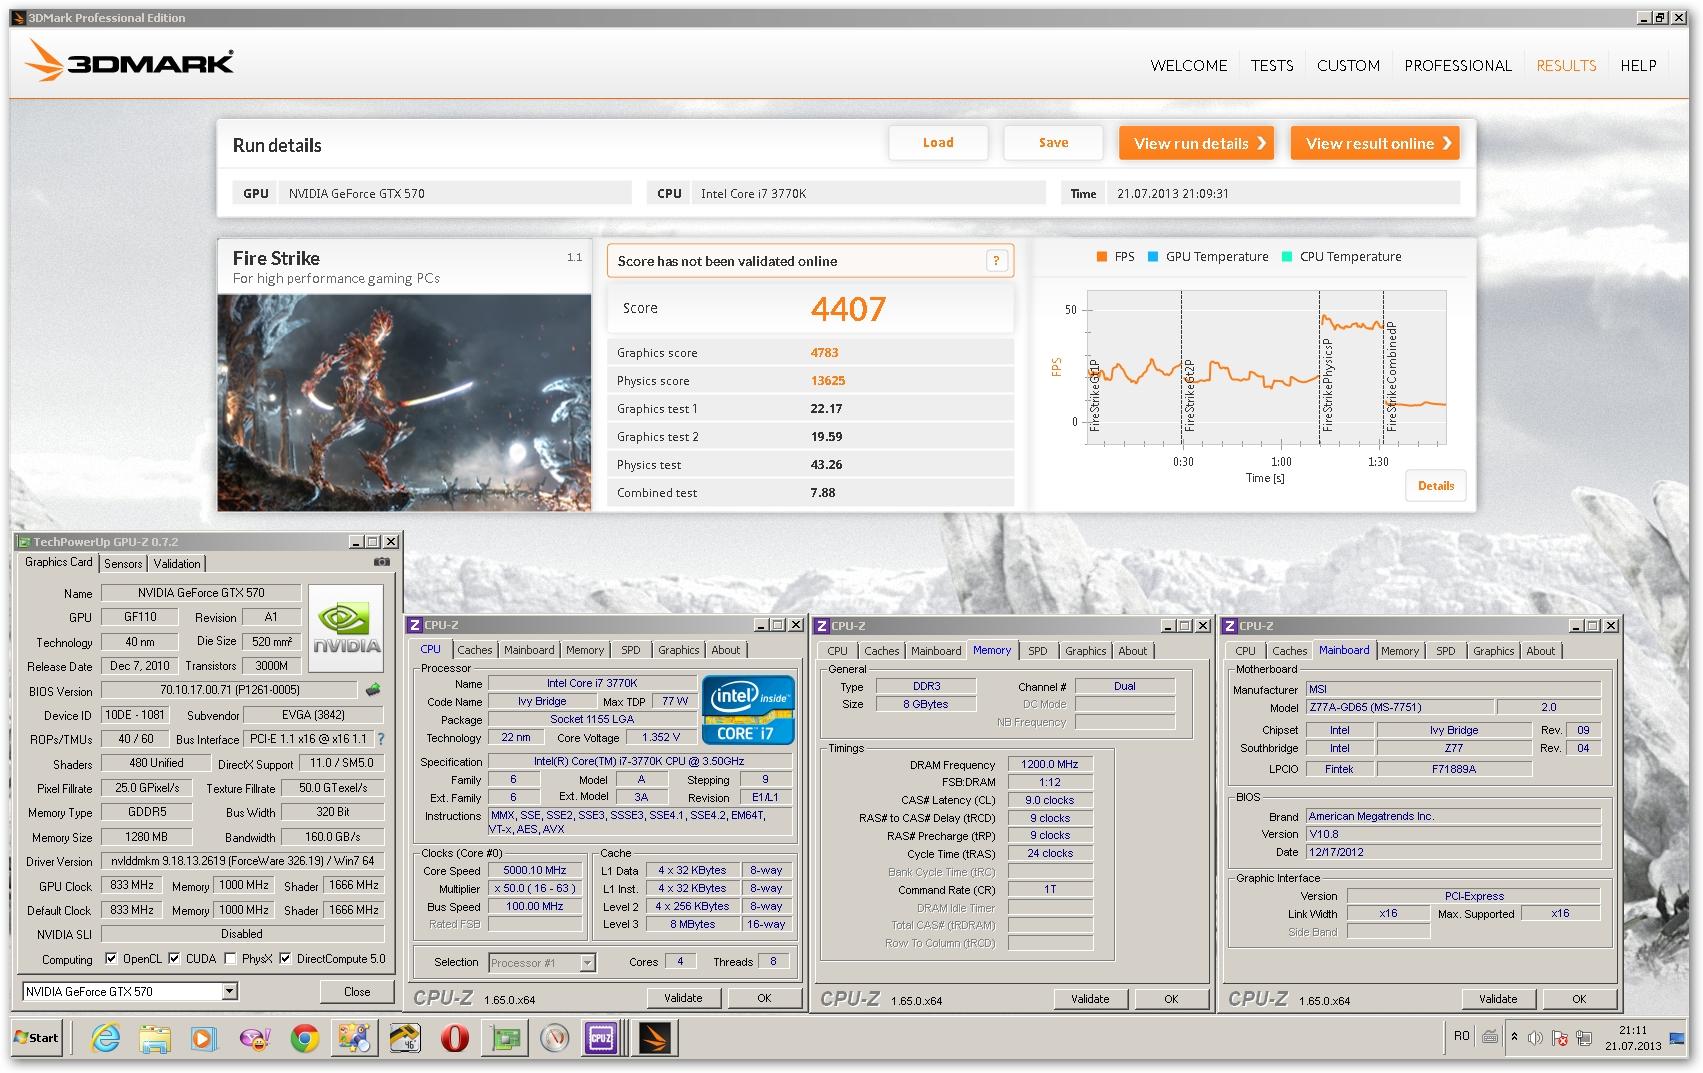
Task: Open the chart Details button
Action: coord(1435,485)
